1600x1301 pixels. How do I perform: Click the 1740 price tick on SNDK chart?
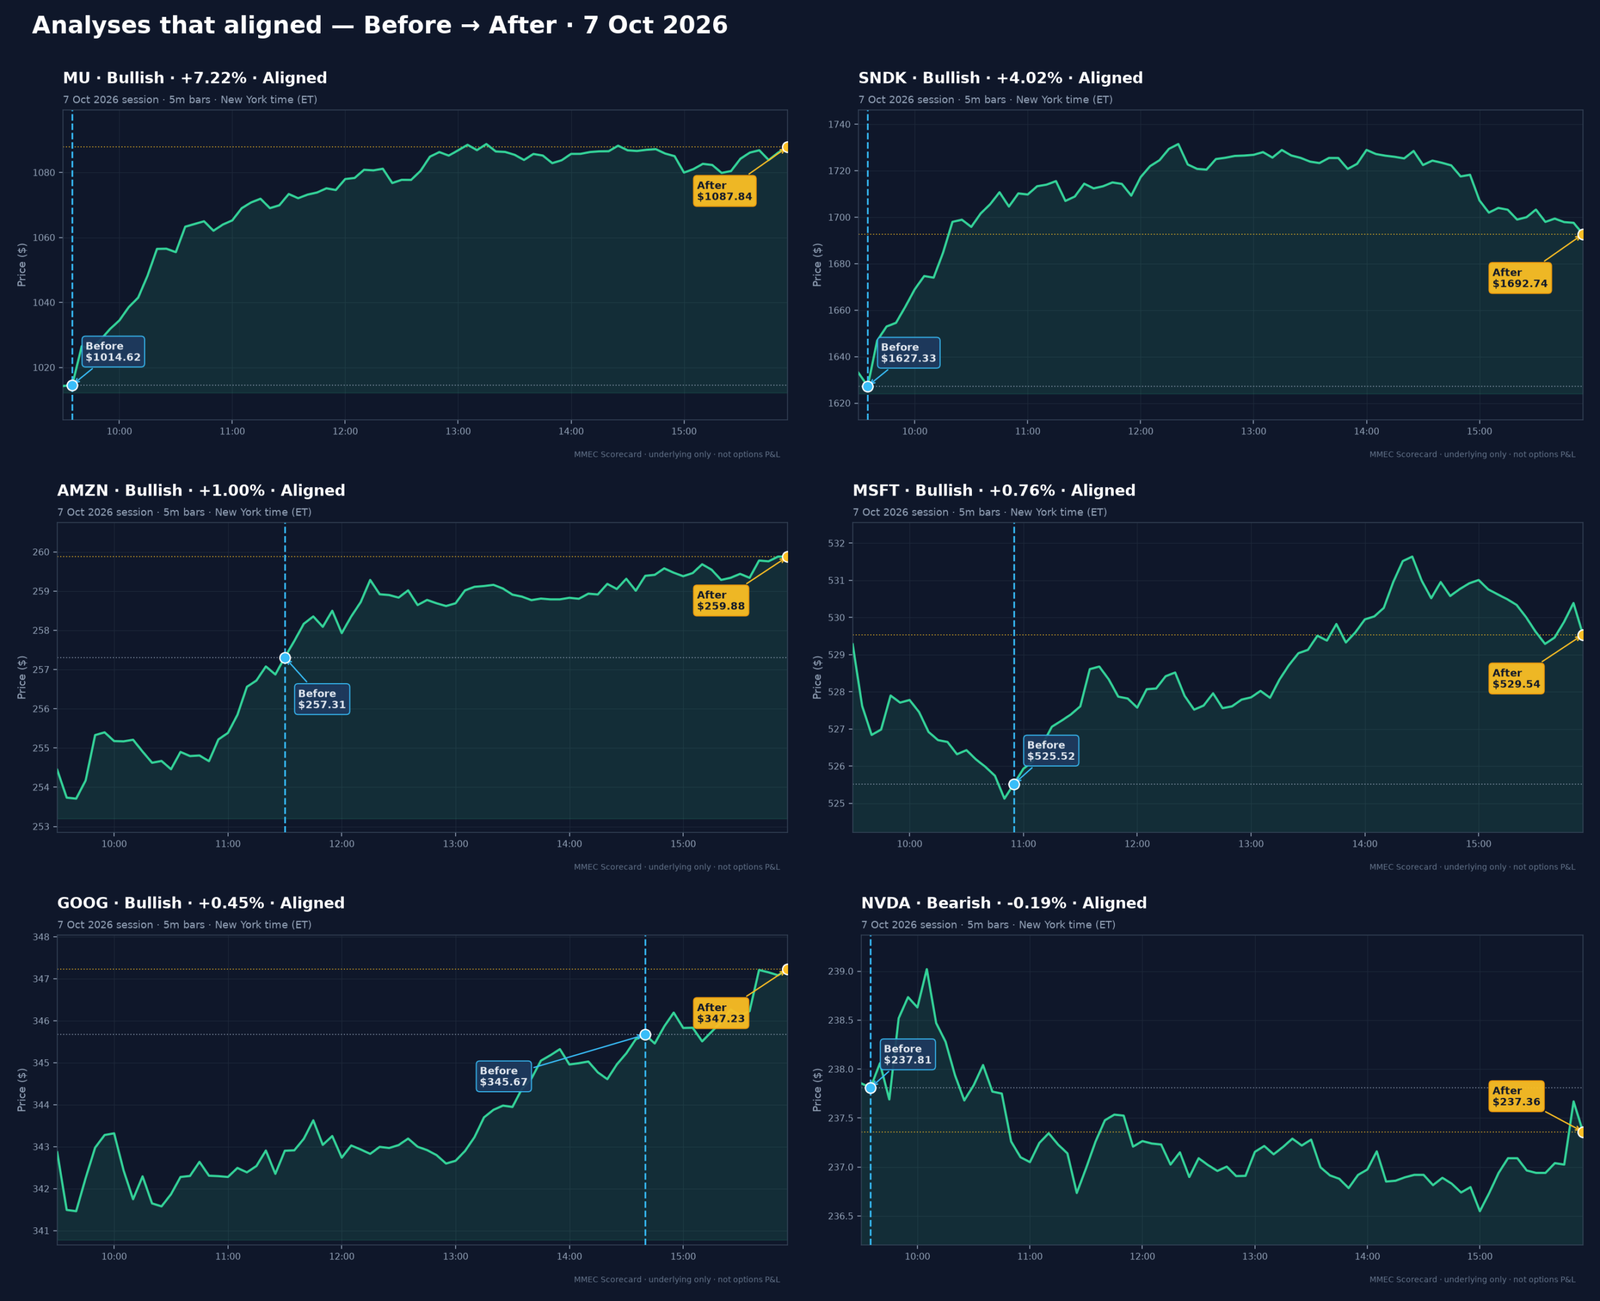pos(840,125)
